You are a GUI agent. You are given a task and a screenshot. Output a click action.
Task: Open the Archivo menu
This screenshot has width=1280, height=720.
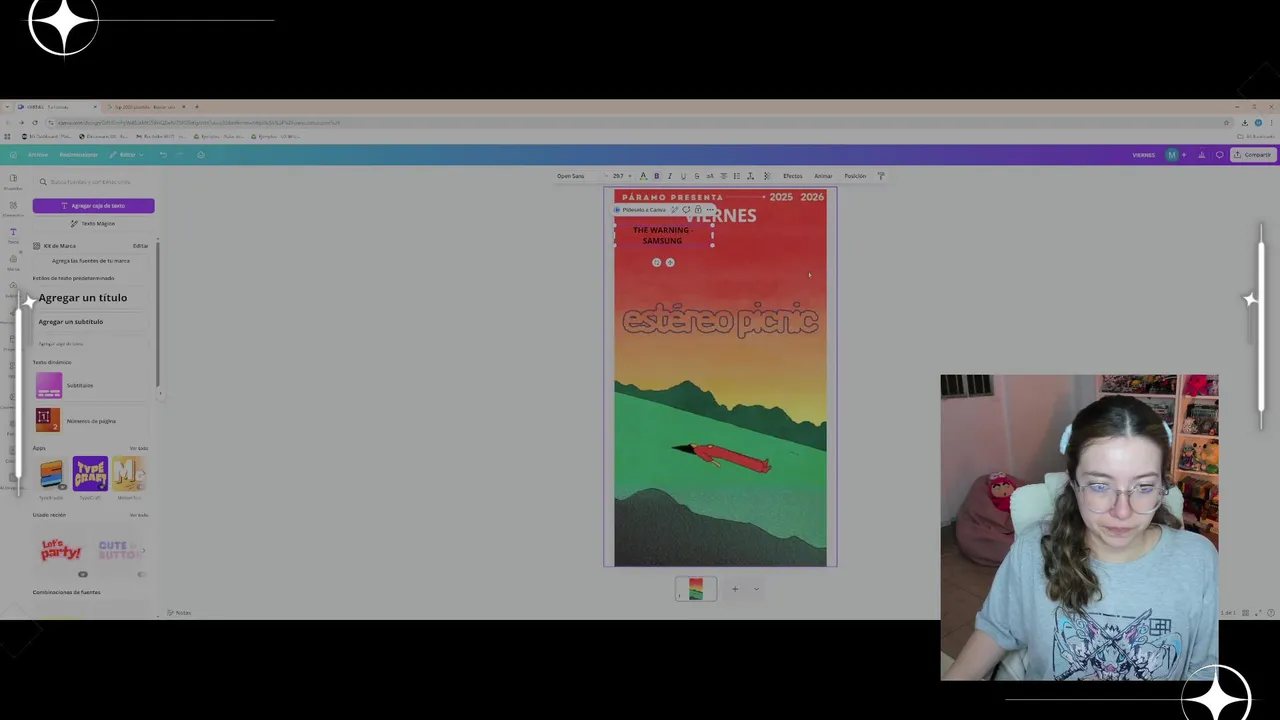click(x=38, y=155)
